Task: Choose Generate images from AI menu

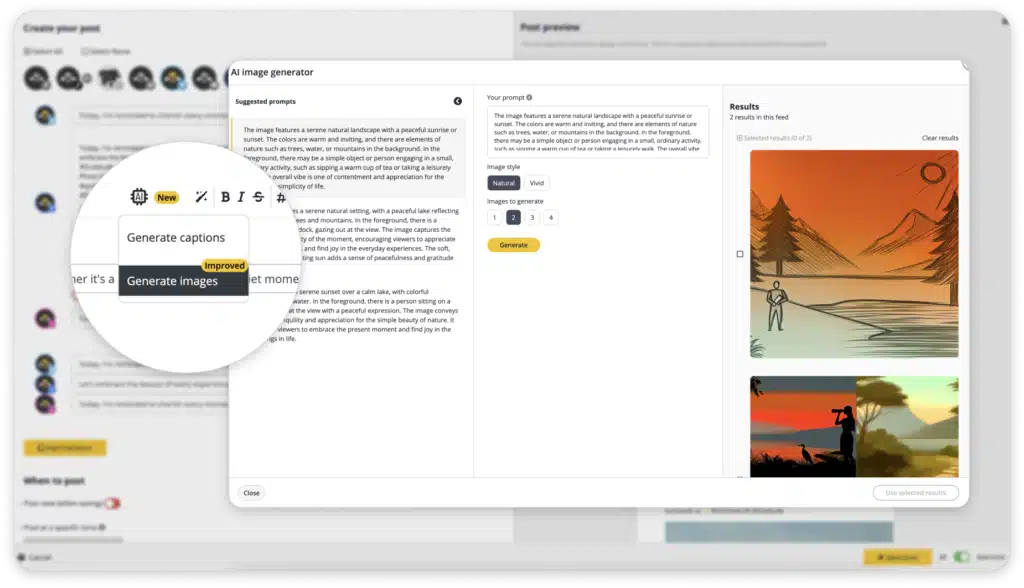Action: pyautogui.click(x=184, y=281)
